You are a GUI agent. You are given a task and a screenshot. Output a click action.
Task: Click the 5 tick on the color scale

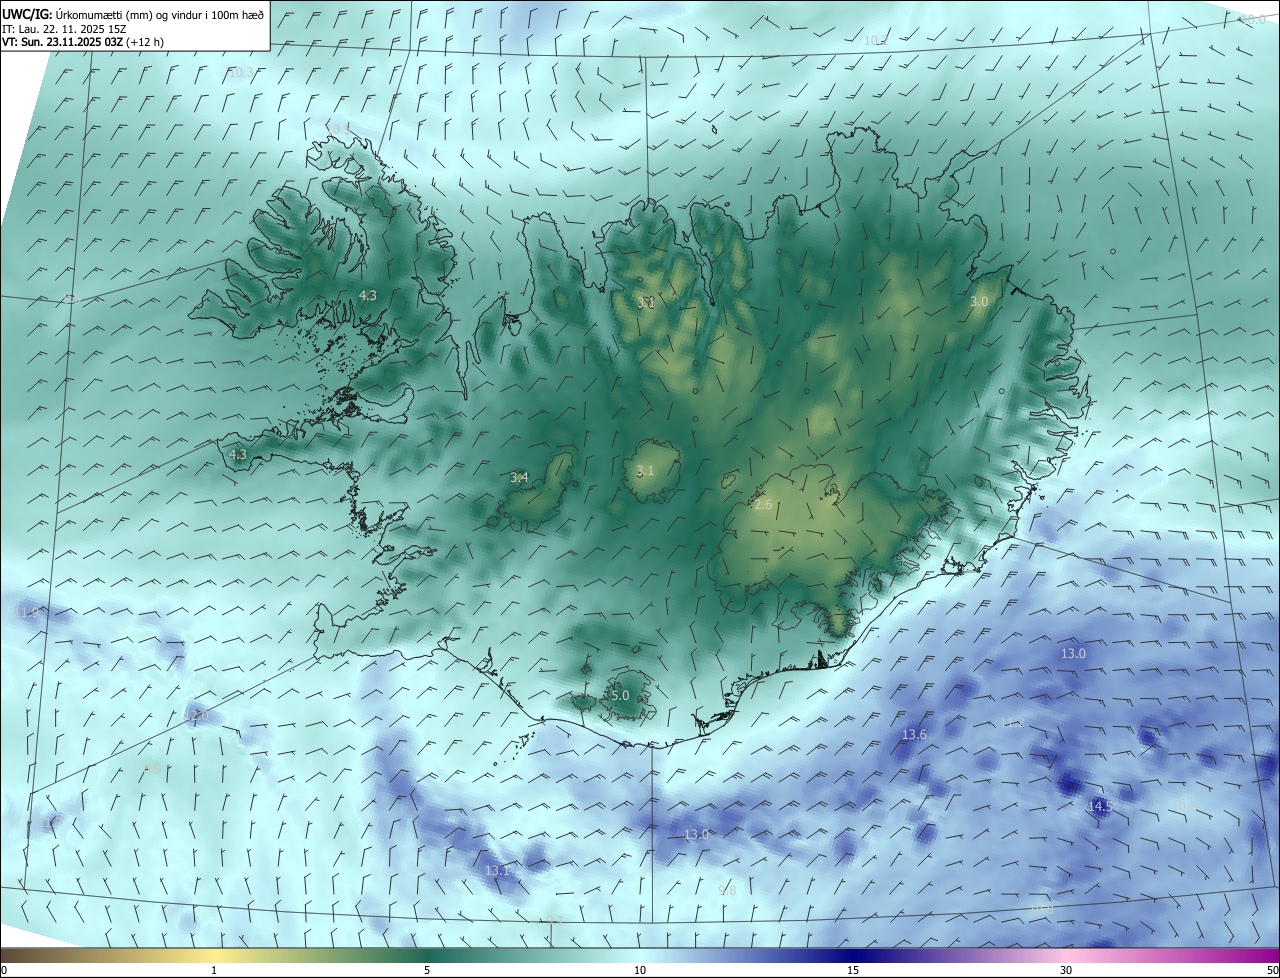[427, 970]
